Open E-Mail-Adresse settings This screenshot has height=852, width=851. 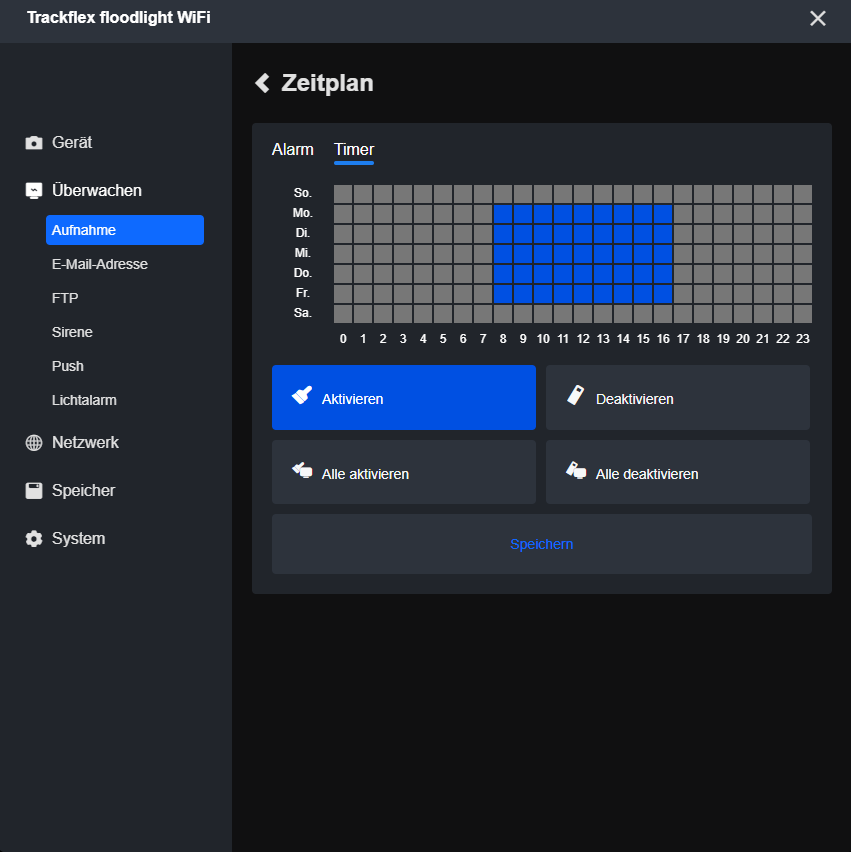(x=99, y=264)
